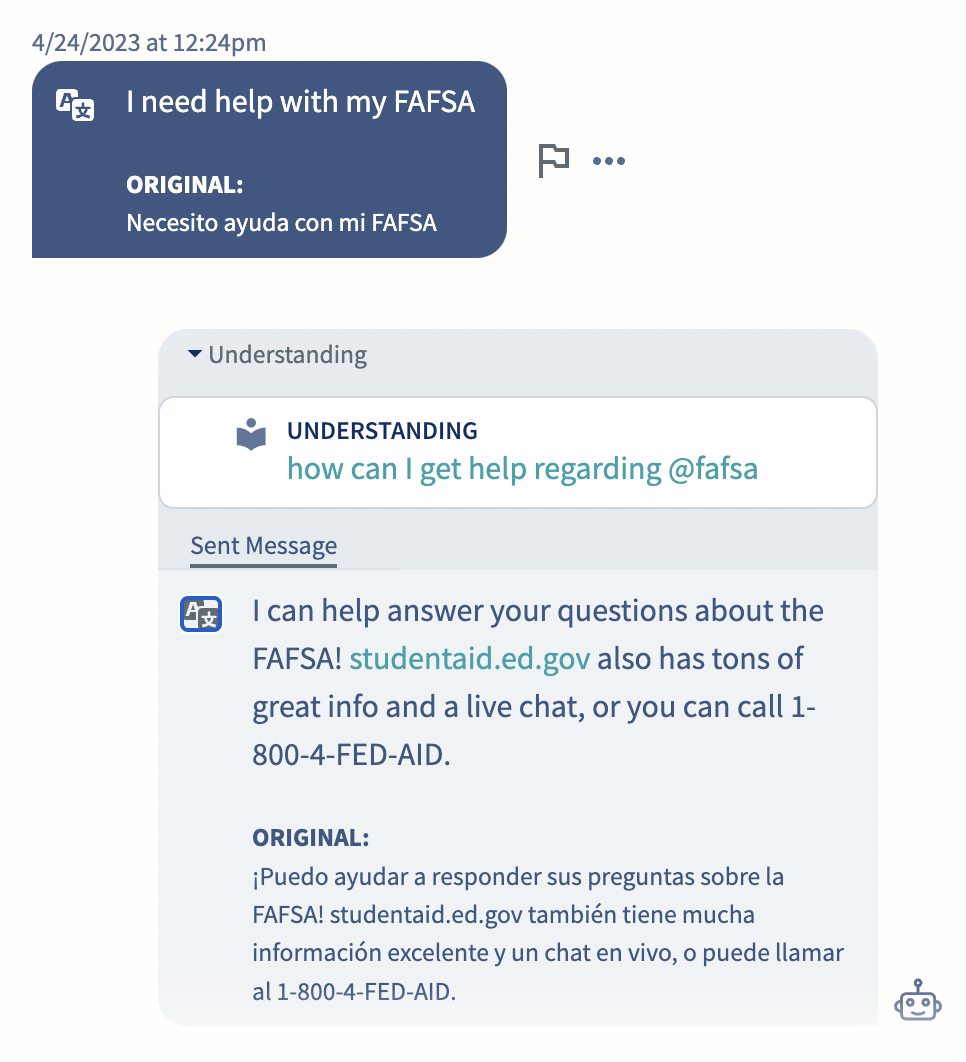Viewport: 966px width, 1062px height.
Task: Click the UNDERSTANDING card heading
Action: coord(382,431)
